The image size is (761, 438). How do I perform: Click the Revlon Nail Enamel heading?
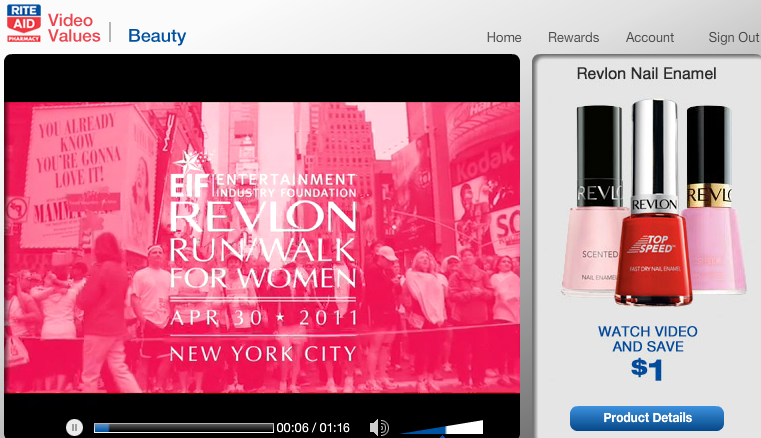pyautogui.click(x=646, y=73)
